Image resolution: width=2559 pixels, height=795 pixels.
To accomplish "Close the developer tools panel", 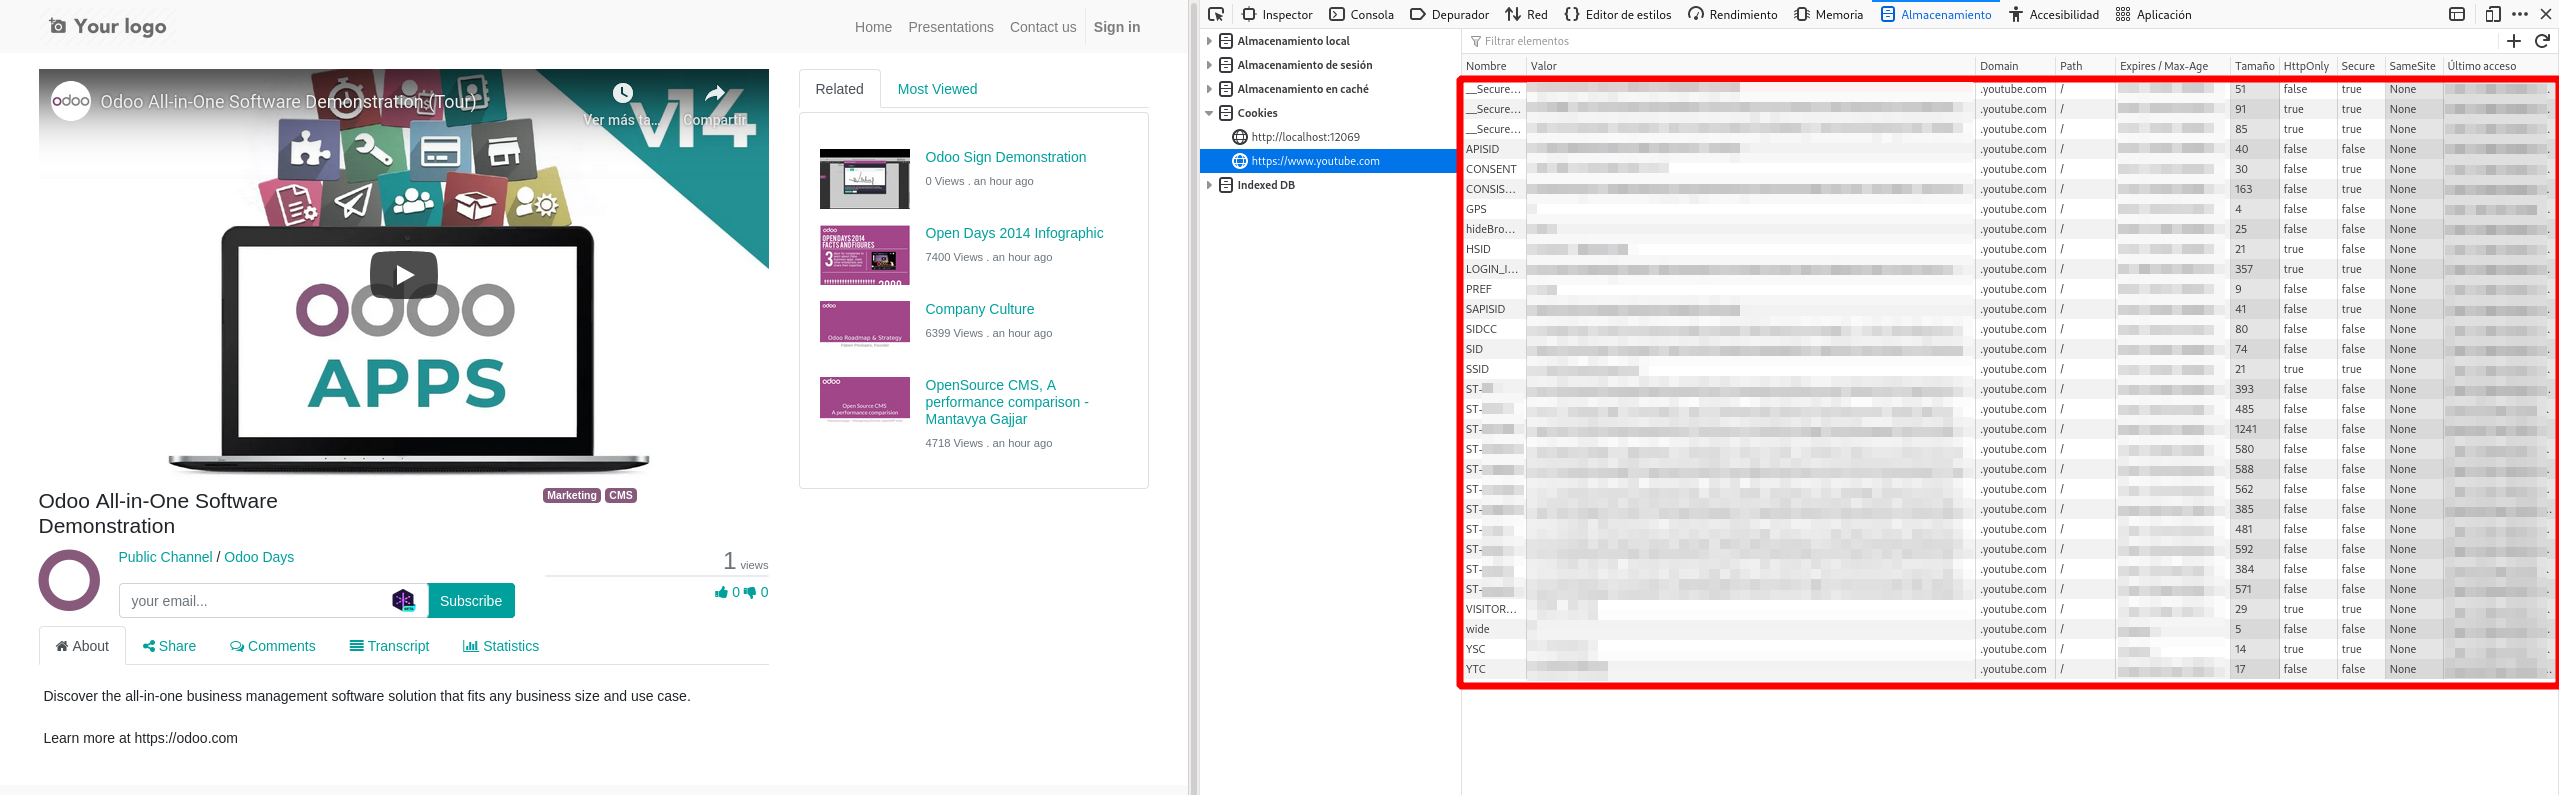I will coord(2546,14).
